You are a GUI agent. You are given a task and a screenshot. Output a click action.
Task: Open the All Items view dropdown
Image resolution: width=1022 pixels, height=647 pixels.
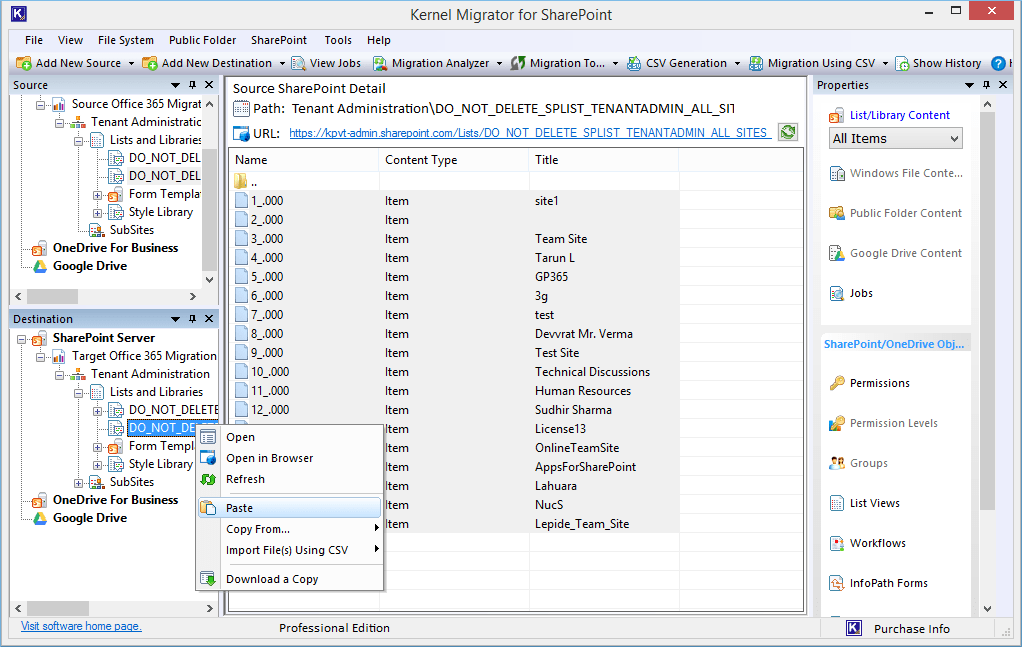coord(896,138)
